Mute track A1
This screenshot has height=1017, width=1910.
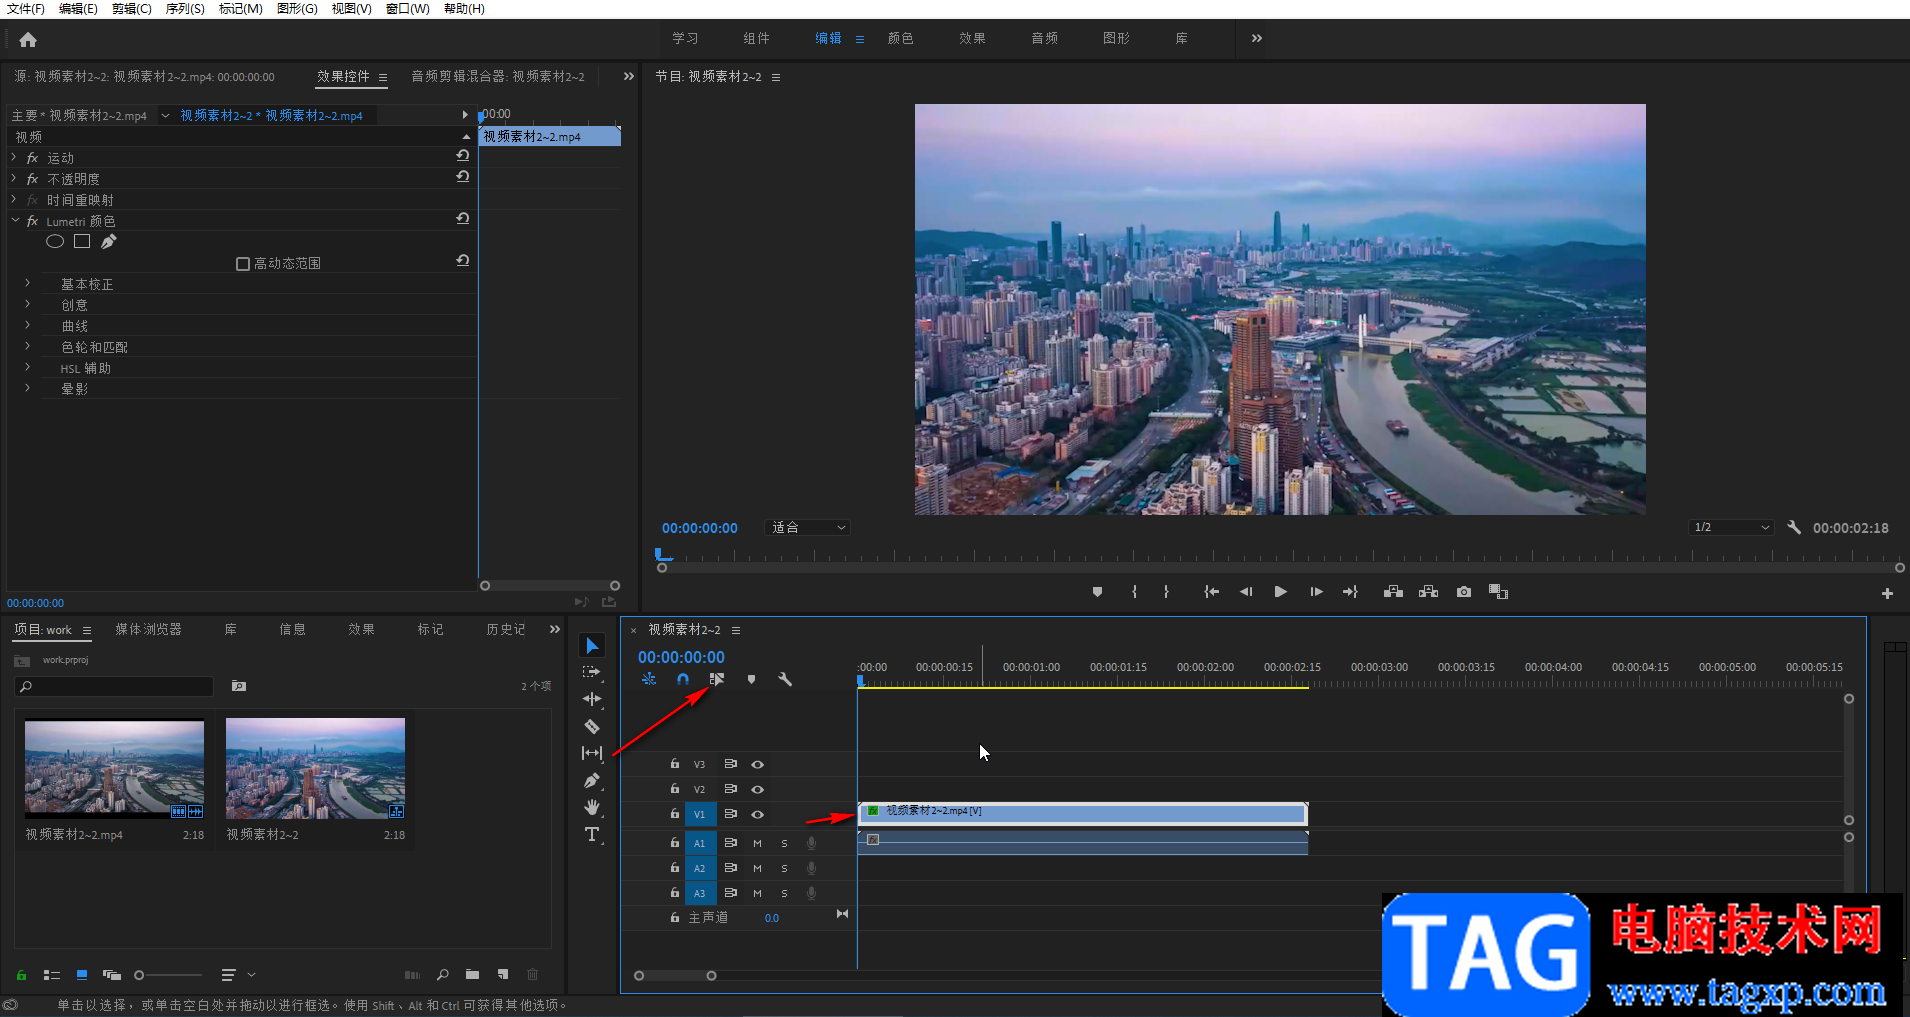click(757, 844)
